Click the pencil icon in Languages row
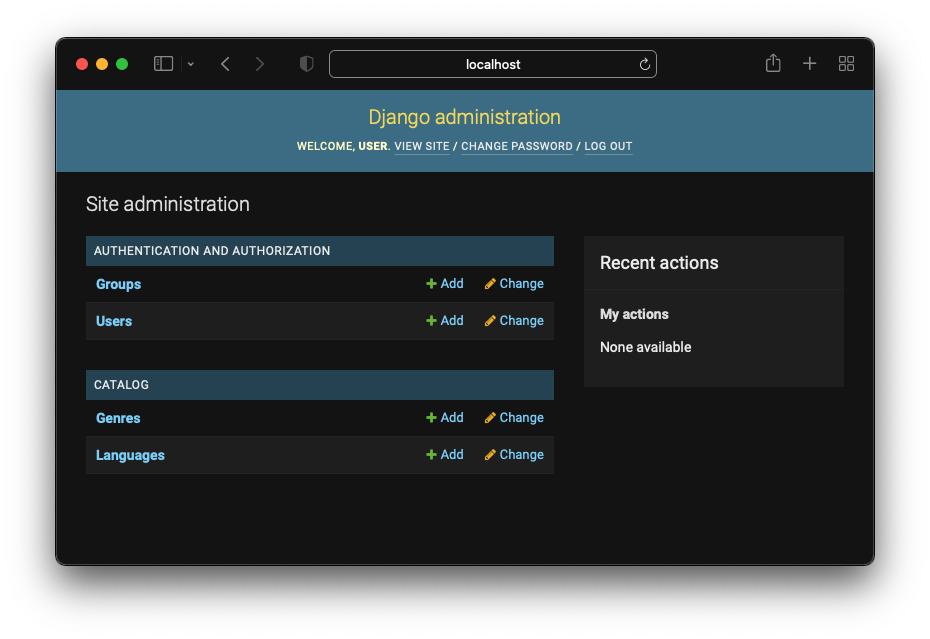Image resolution: width=930 pixels, height=639 pixels. [x=490, y=454]
